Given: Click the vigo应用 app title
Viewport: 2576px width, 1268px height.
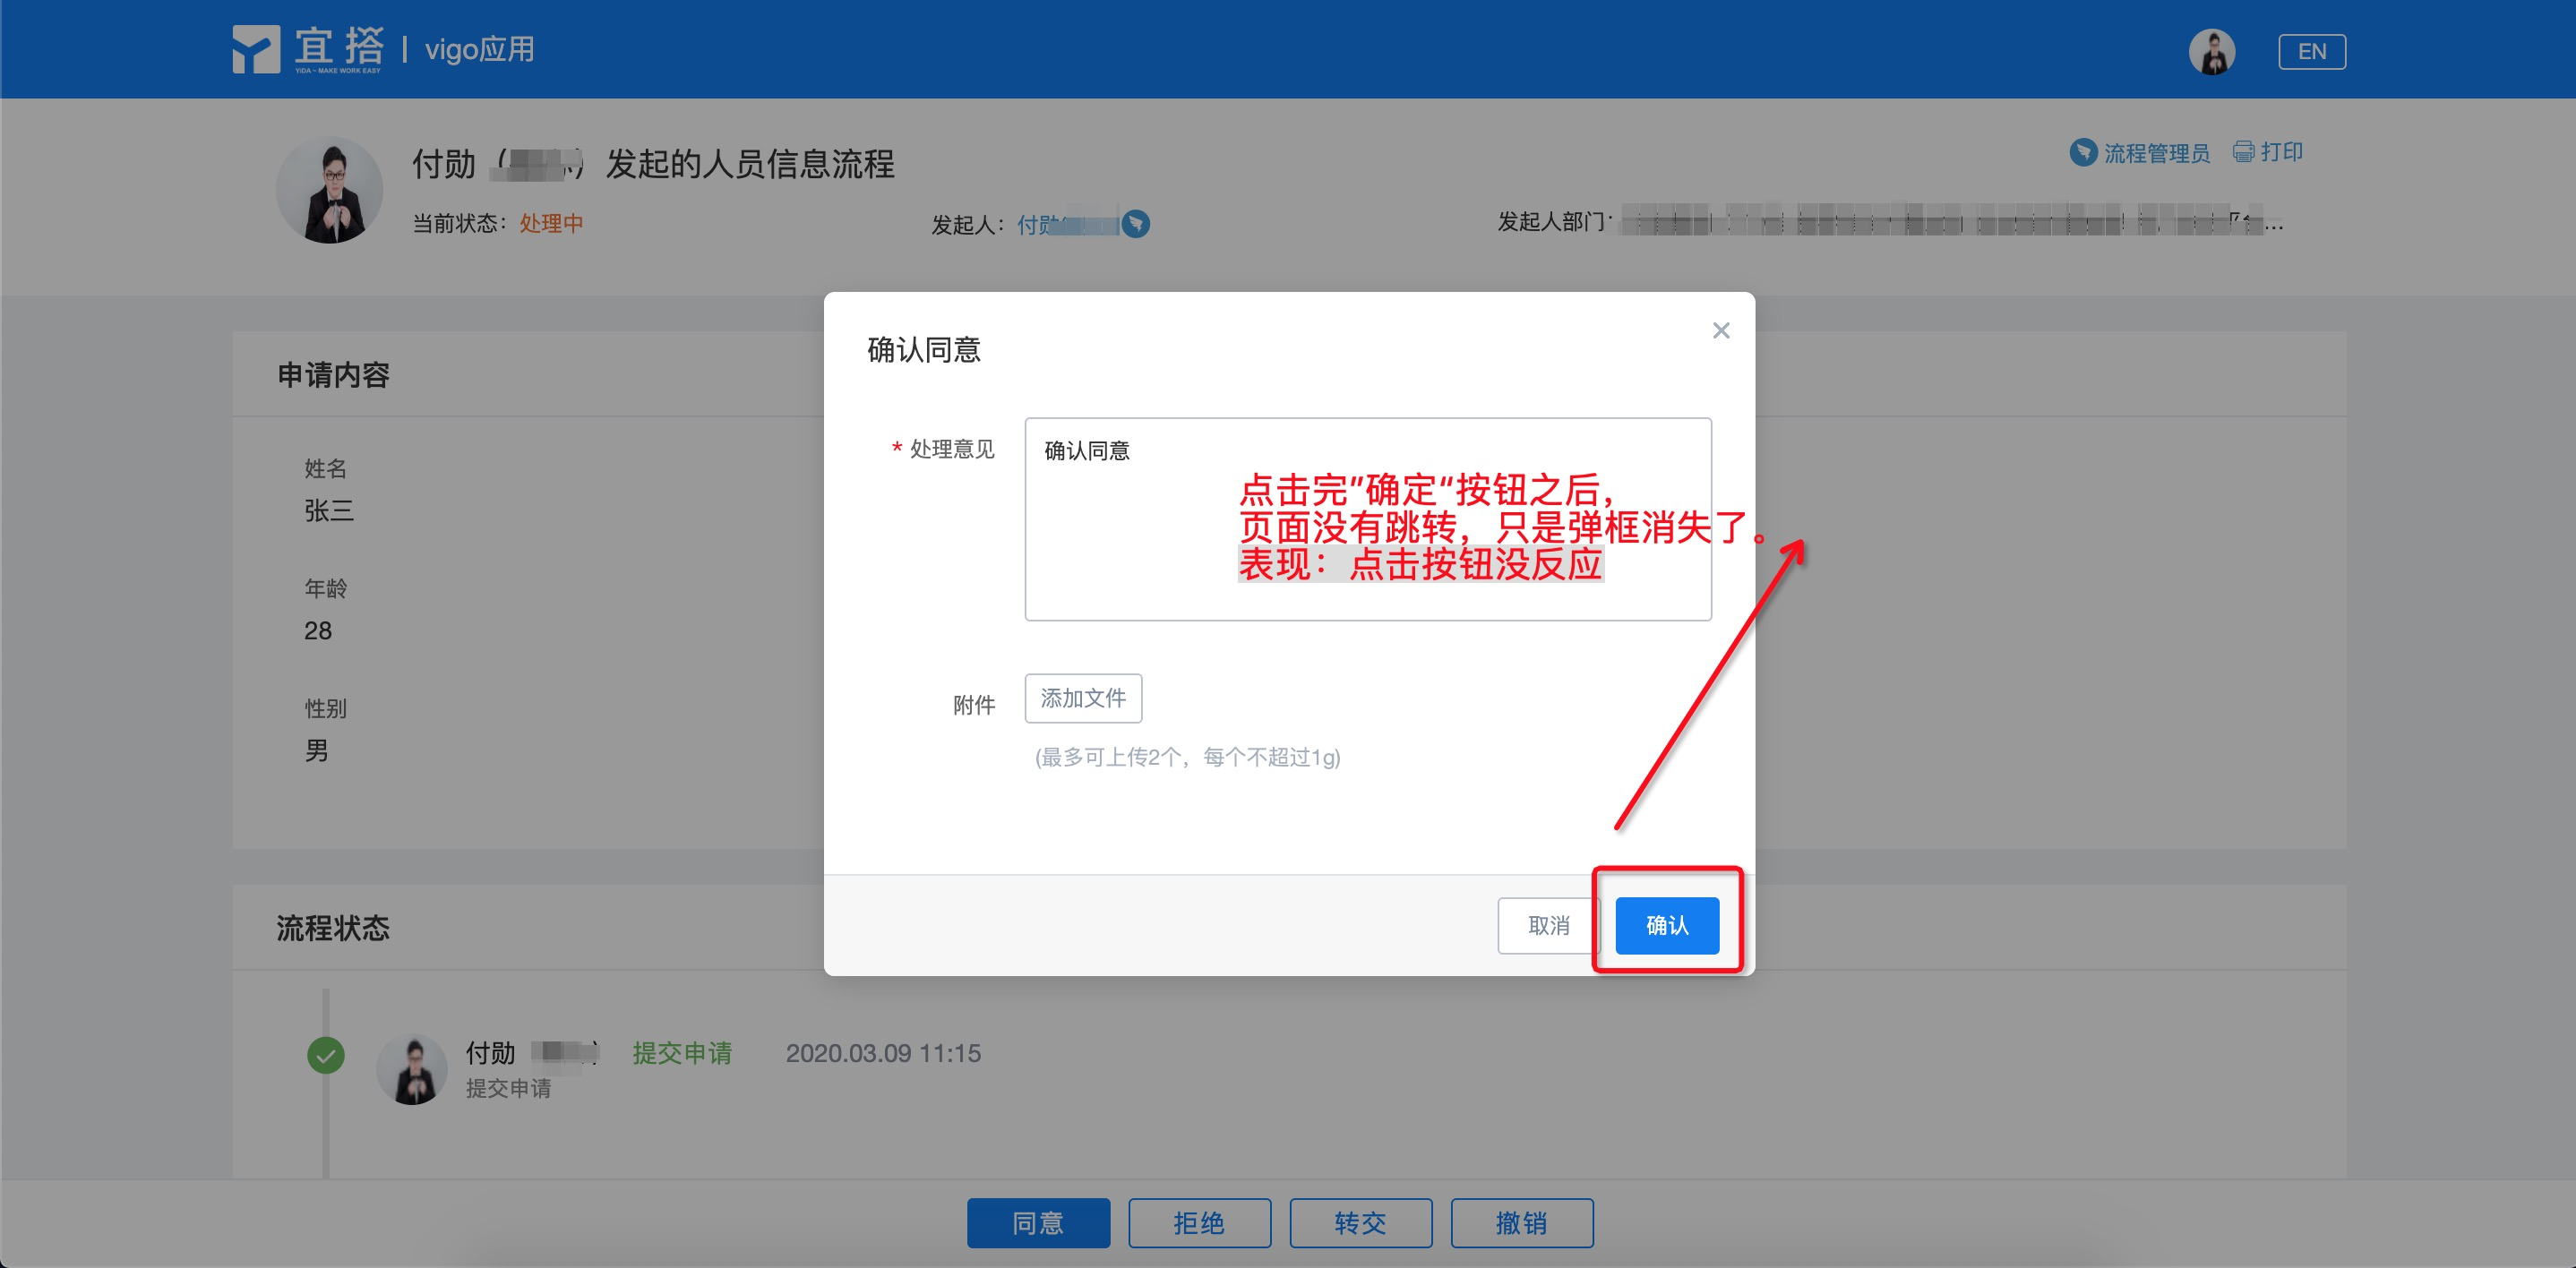Looking at the screenshot, I should coord(479,49).
